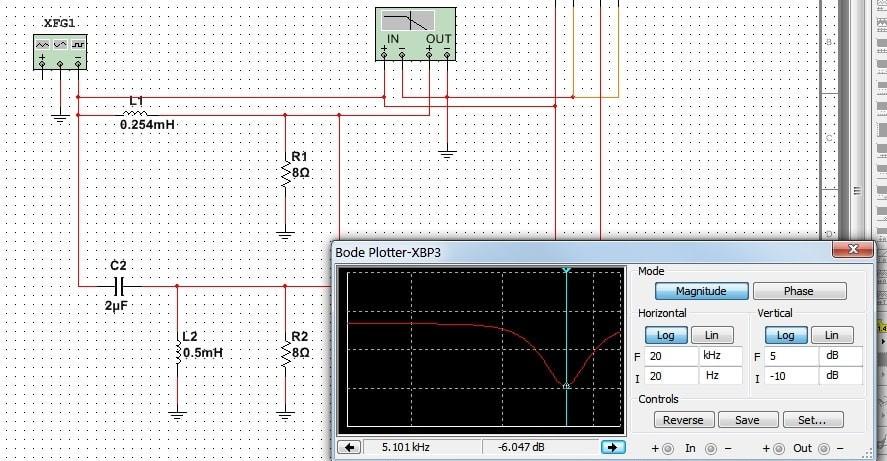The height and width of the screenshot is (461, 887).
Task: Set Vertical axis to Lin
Action: (832, 335)
